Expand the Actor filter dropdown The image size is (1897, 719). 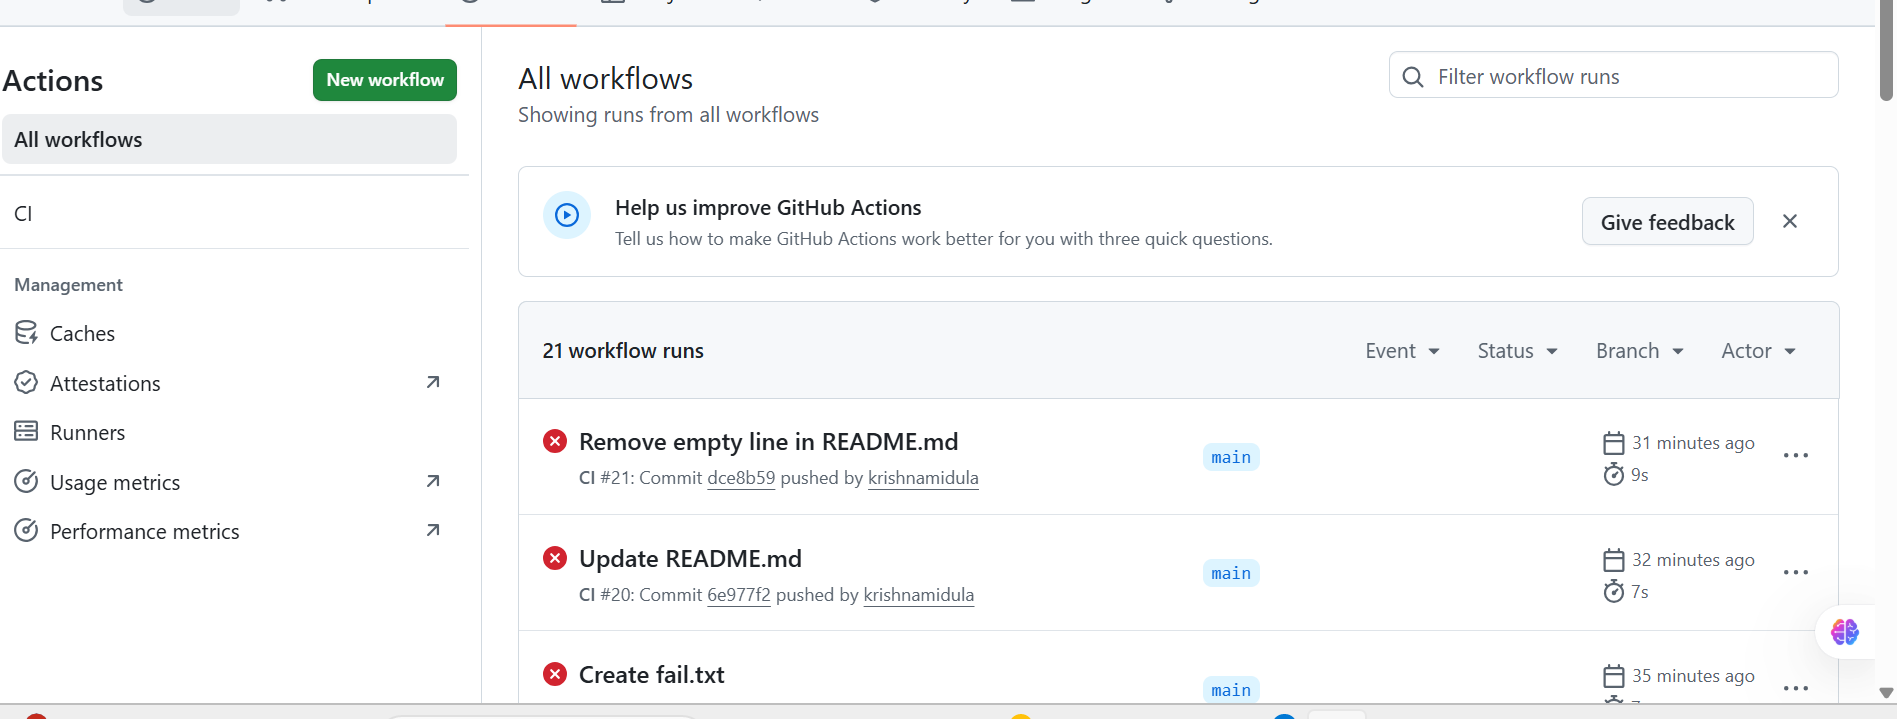click(x=1758, y=351)
